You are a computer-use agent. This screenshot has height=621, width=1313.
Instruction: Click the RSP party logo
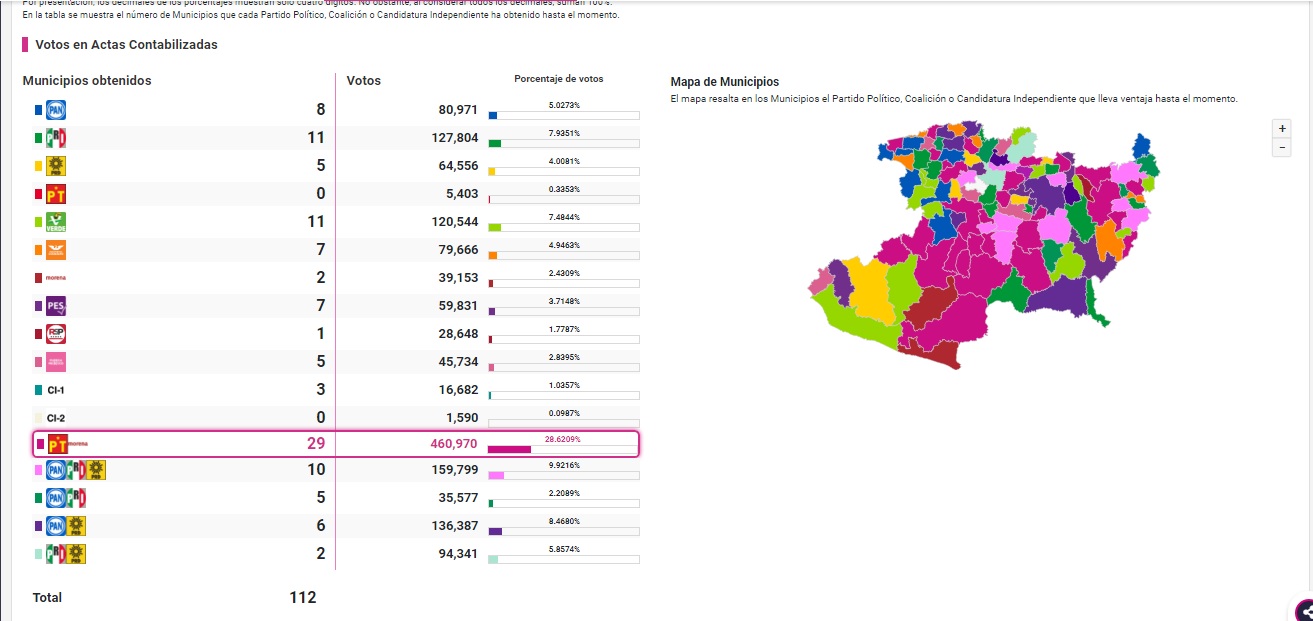tap(56, 334)
